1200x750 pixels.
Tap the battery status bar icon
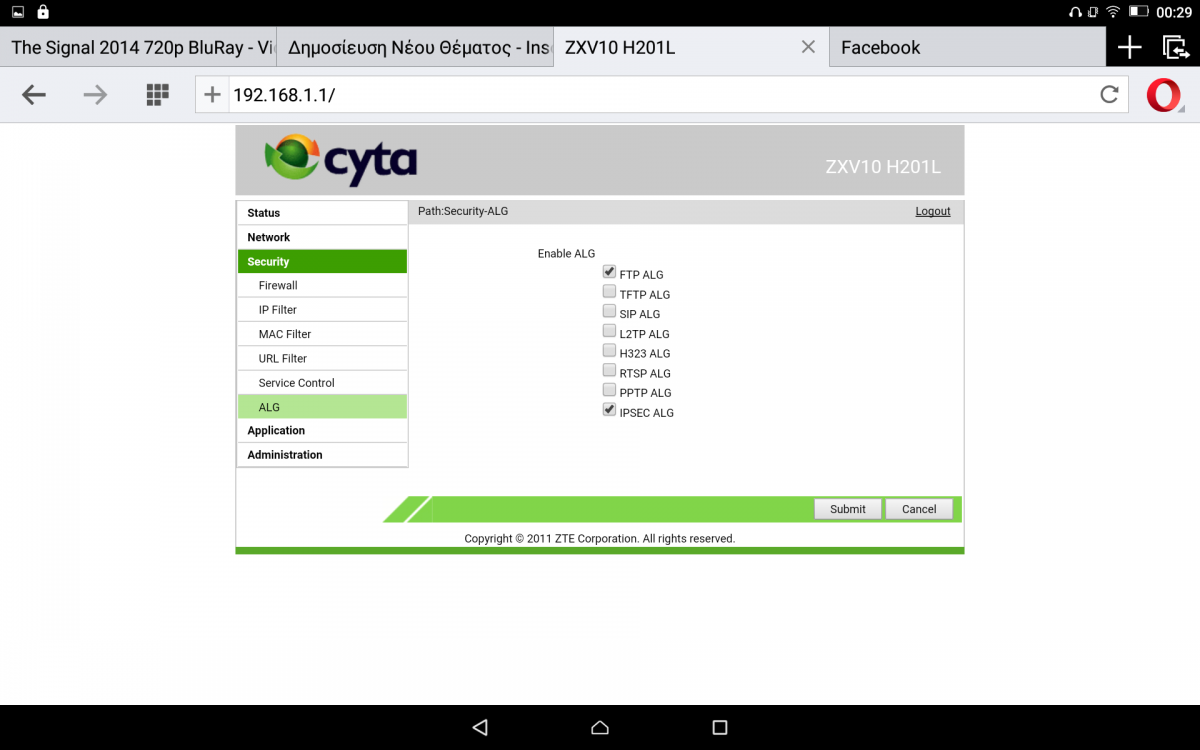pos(1138,12)
